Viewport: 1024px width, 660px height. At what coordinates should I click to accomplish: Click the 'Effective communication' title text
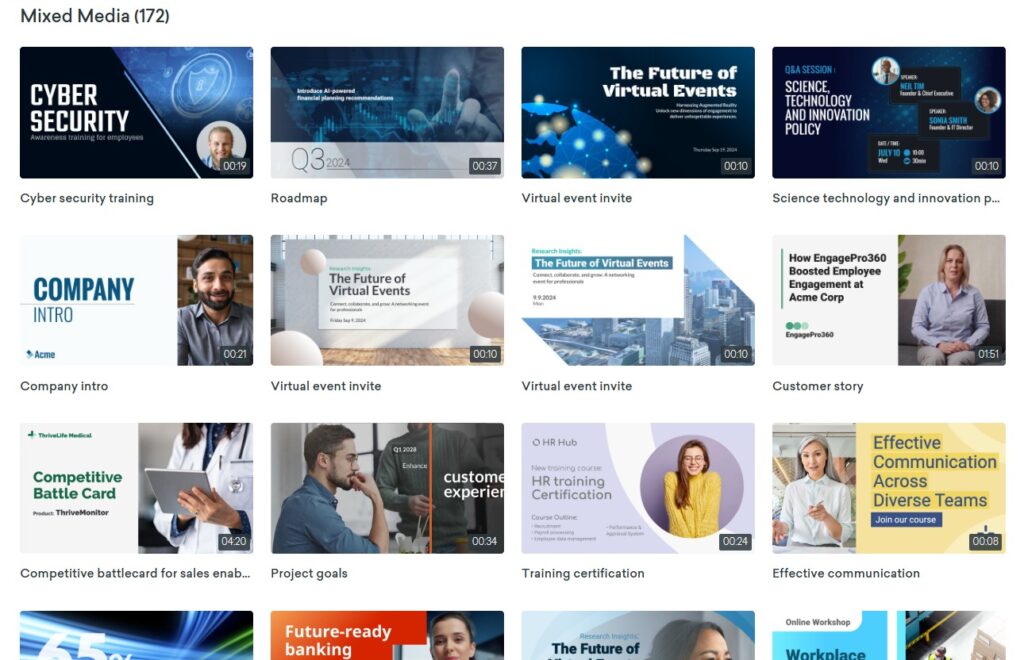pyautogui.click(x=846, y=573)
